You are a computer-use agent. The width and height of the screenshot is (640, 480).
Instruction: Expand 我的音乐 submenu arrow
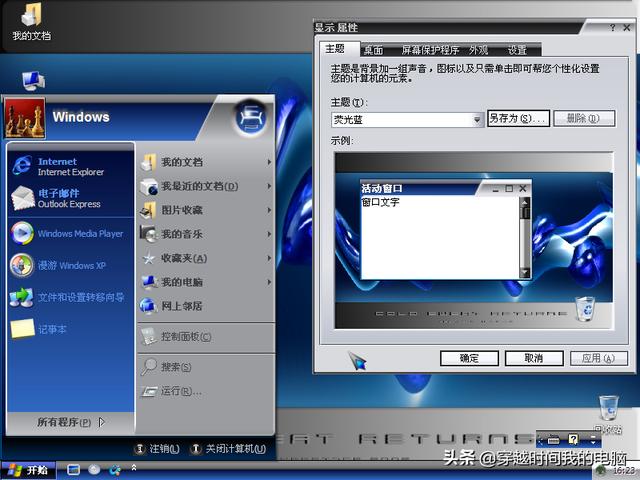(x=269, y=234)
